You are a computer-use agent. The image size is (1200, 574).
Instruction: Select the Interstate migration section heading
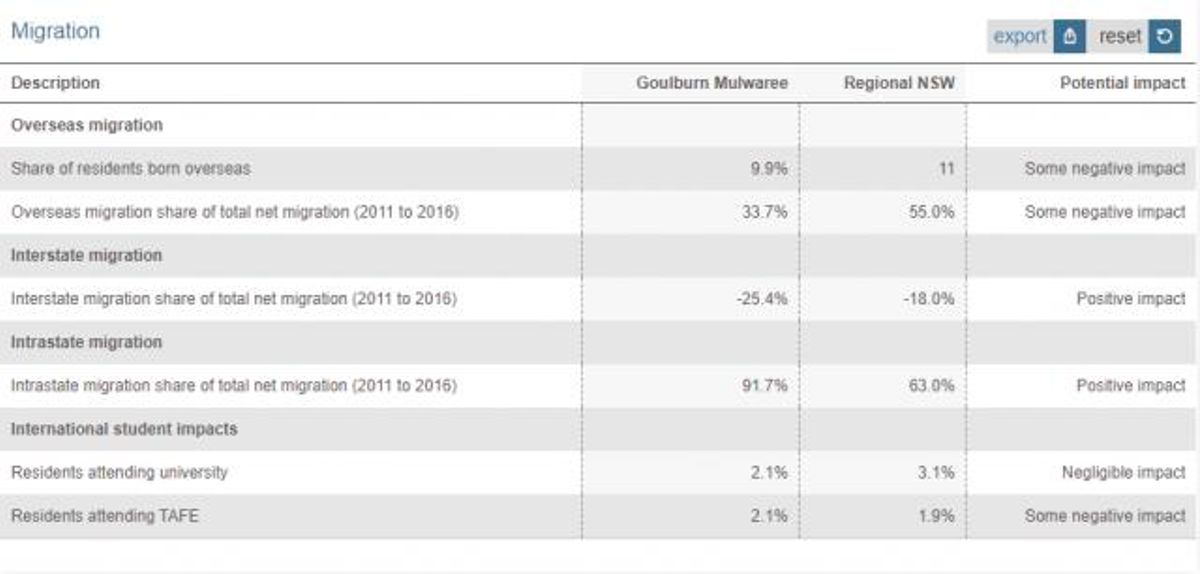[86, 255]
